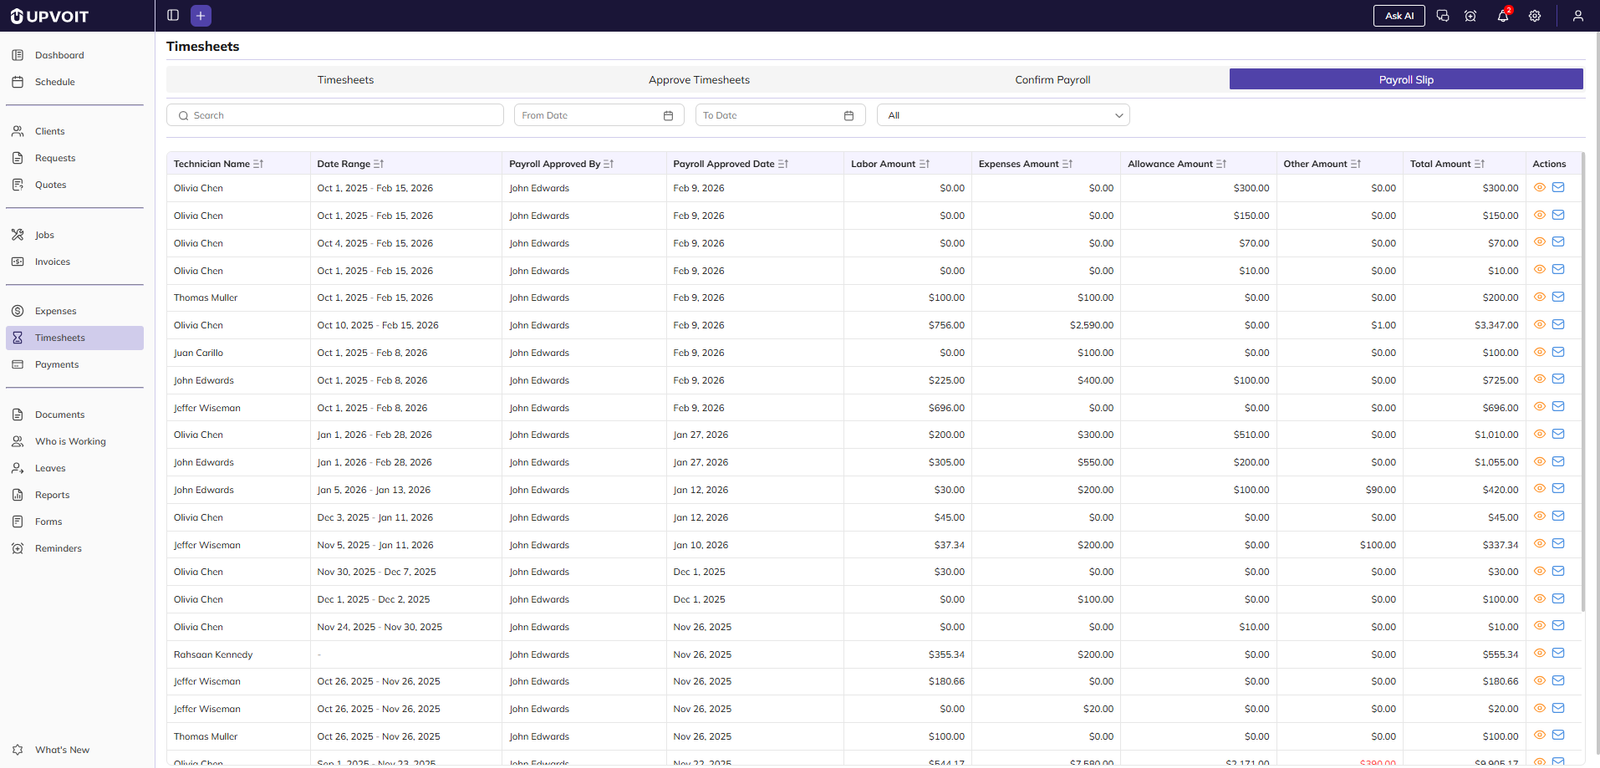Image resolution: width=1600 pixels, height=768 pixels.
Task: Open the From Date calendar picker icon
Action: point(668,116)
